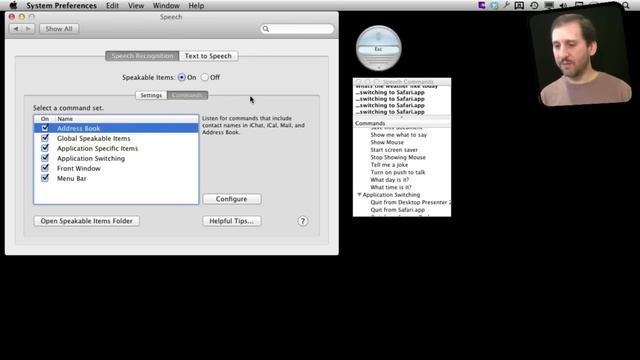Screen dimensions: 640x360
Task: Open the View menu
Action: click(136, 5)
